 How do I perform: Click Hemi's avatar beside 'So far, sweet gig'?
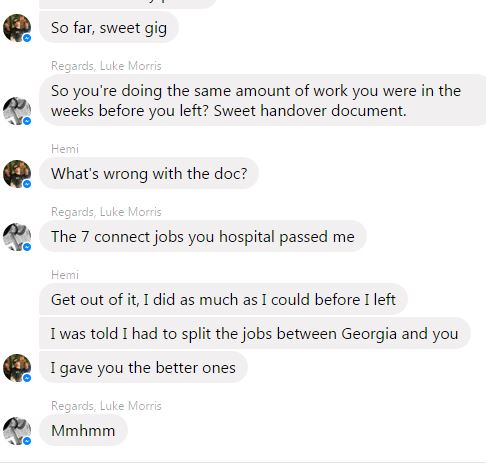[x=17, y=28]
